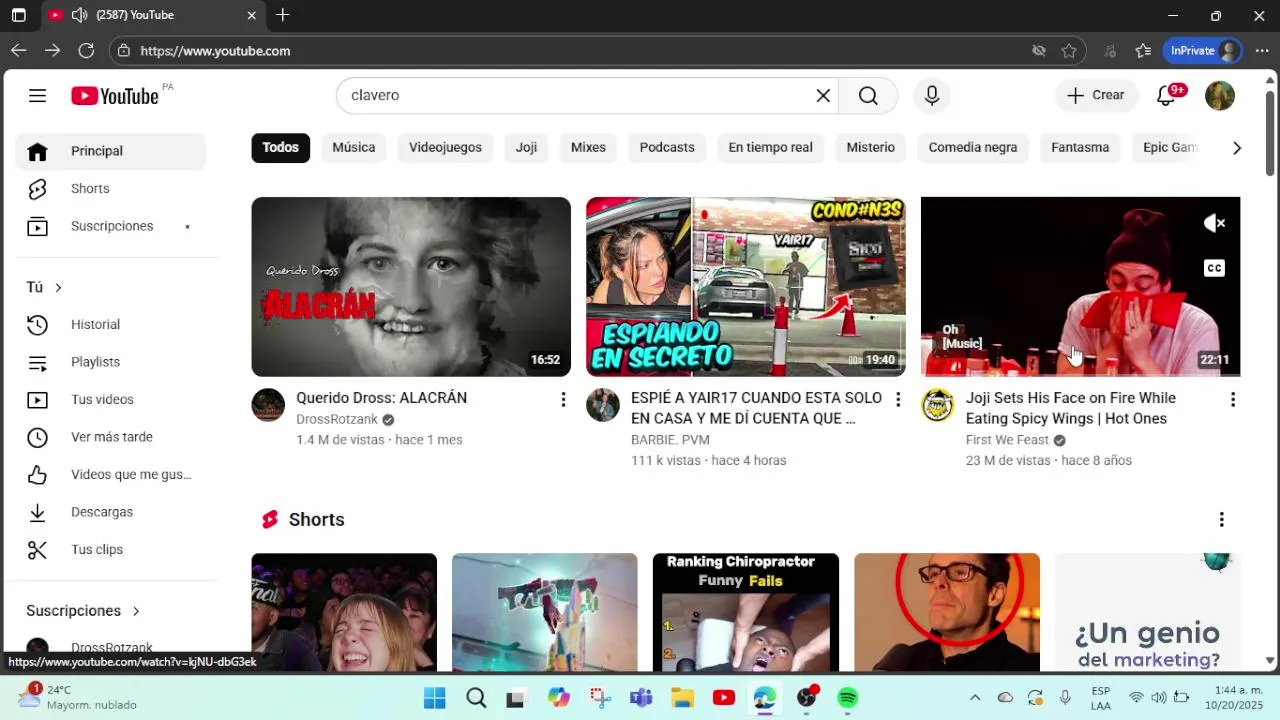Open the Querido Dross ALACRÁN thumbnail
Image resolution: width=1280 pixels, height=720 pixels.
pos(411,286)
